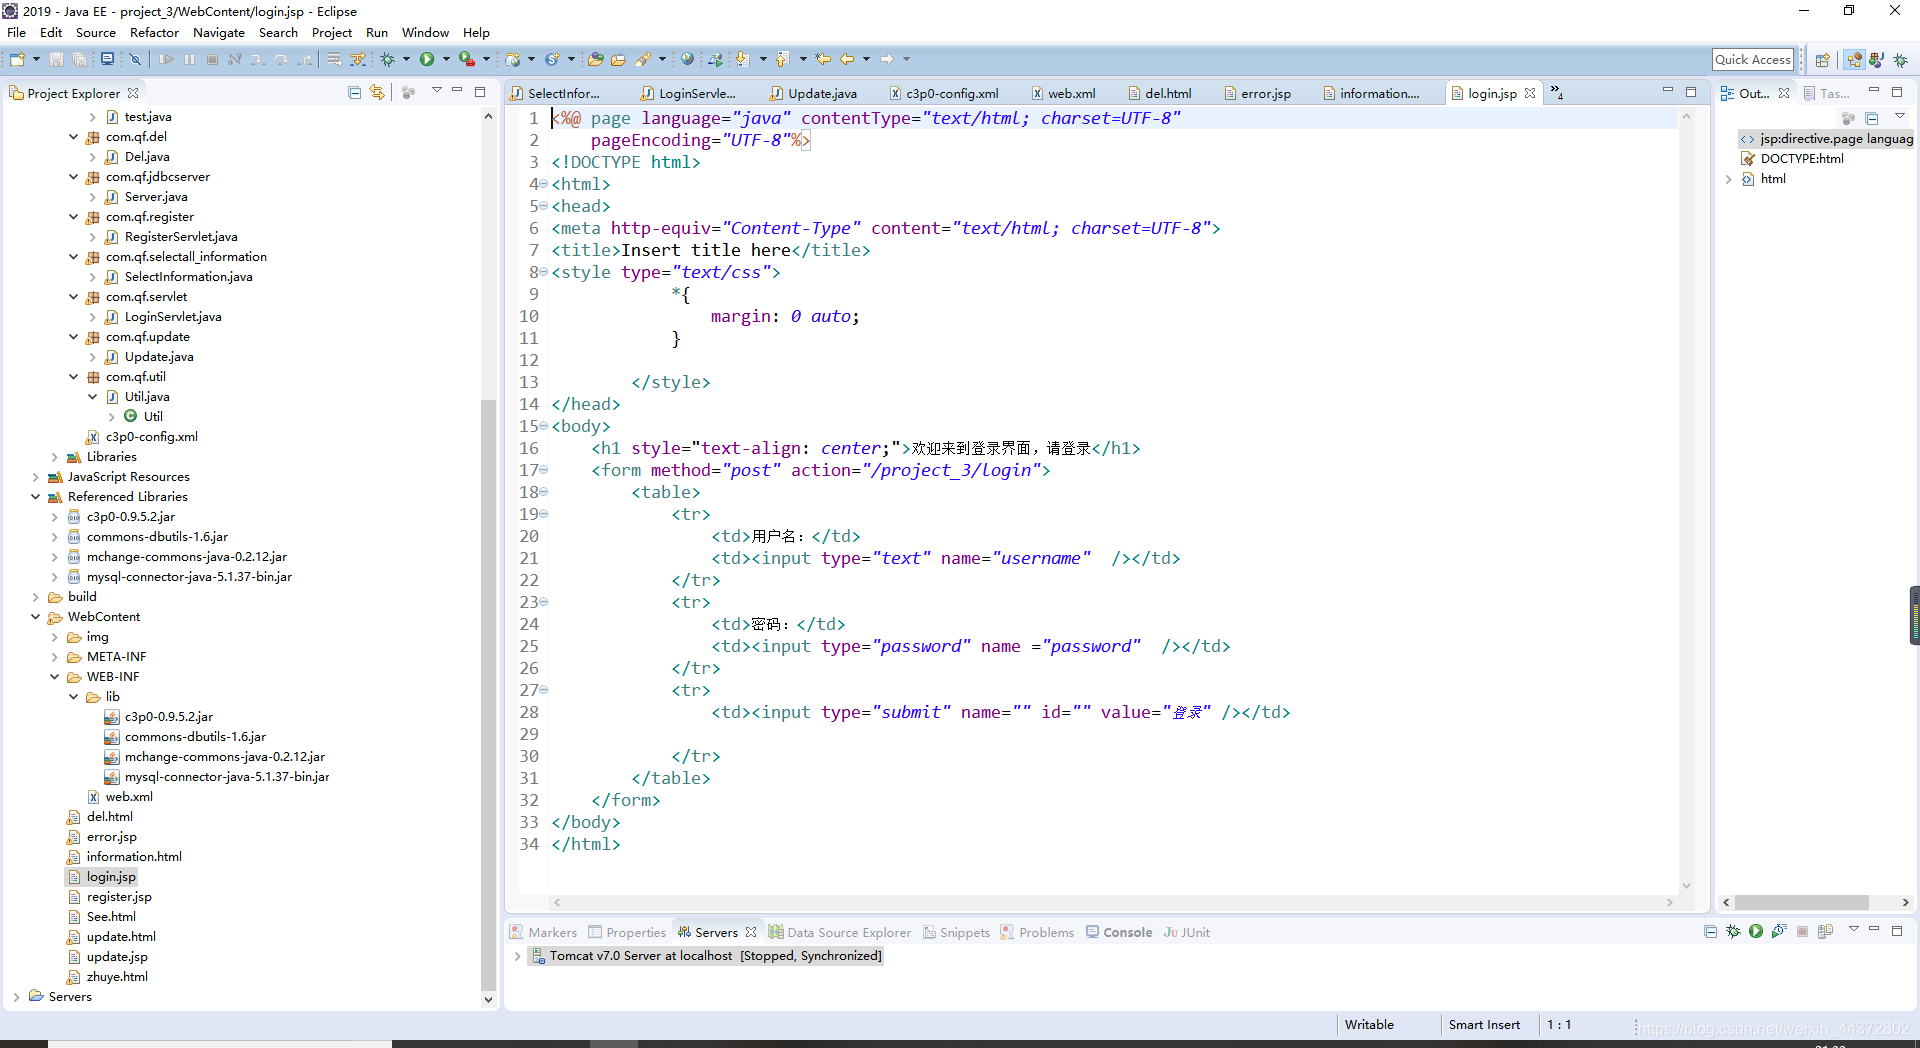The image size is (1920, 1048).
Task: Click the Previous Annotation arrow icon
Action: pyautogui.click(x=782, y=59)
